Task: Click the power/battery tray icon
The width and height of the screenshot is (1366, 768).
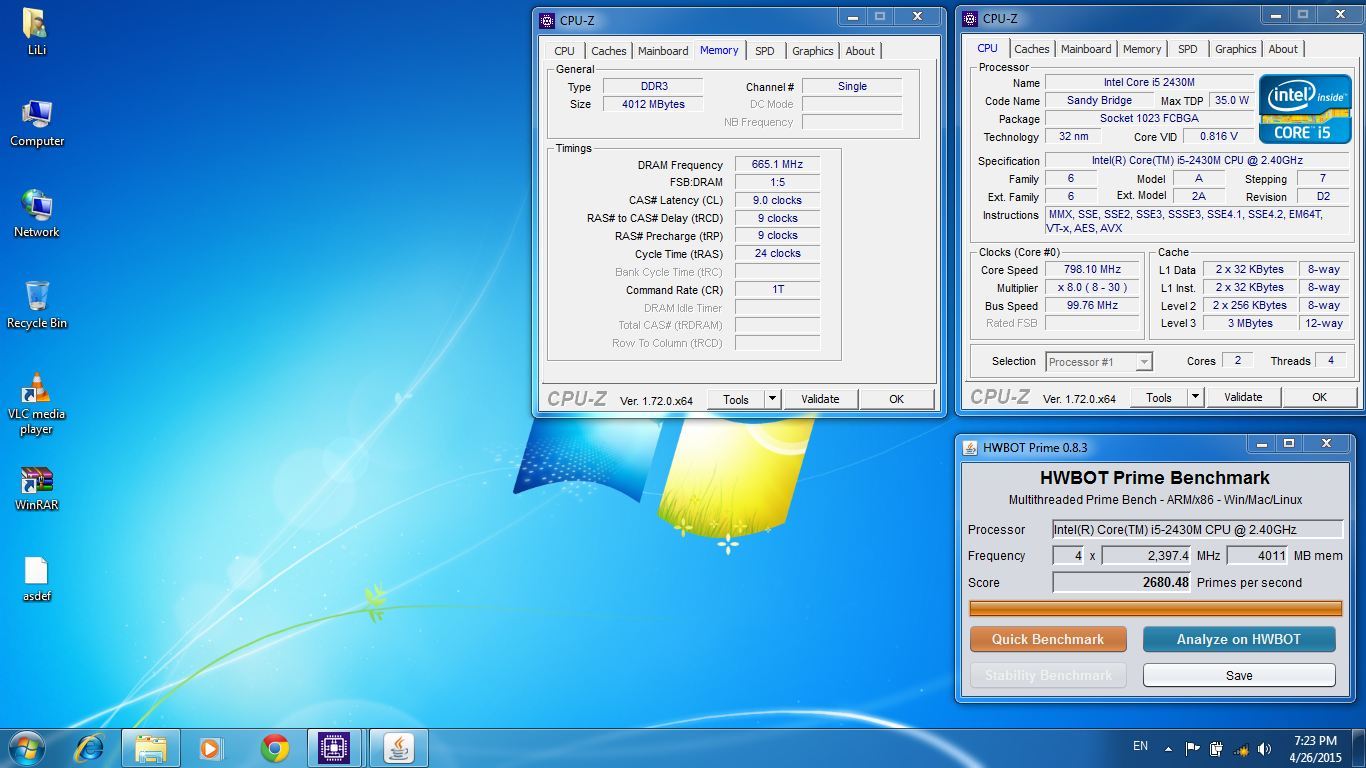Action: point(1217,748)
